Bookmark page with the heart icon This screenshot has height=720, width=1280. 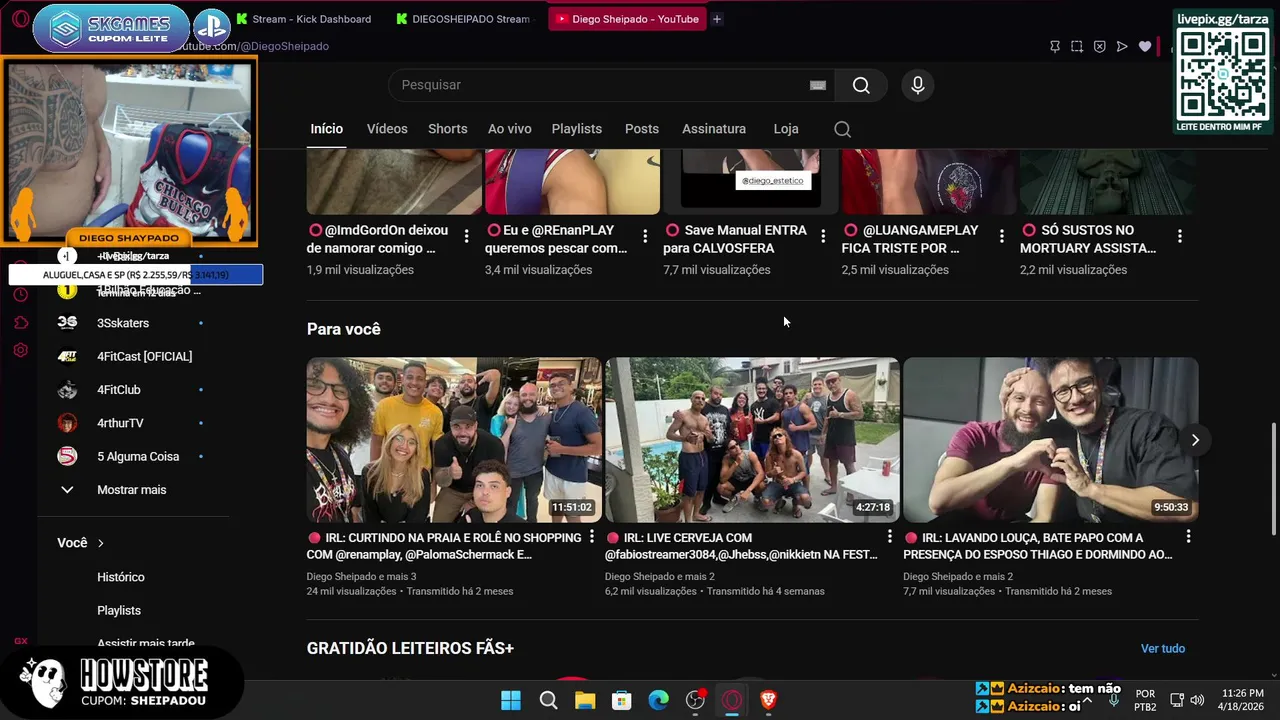pos(1145,46)
